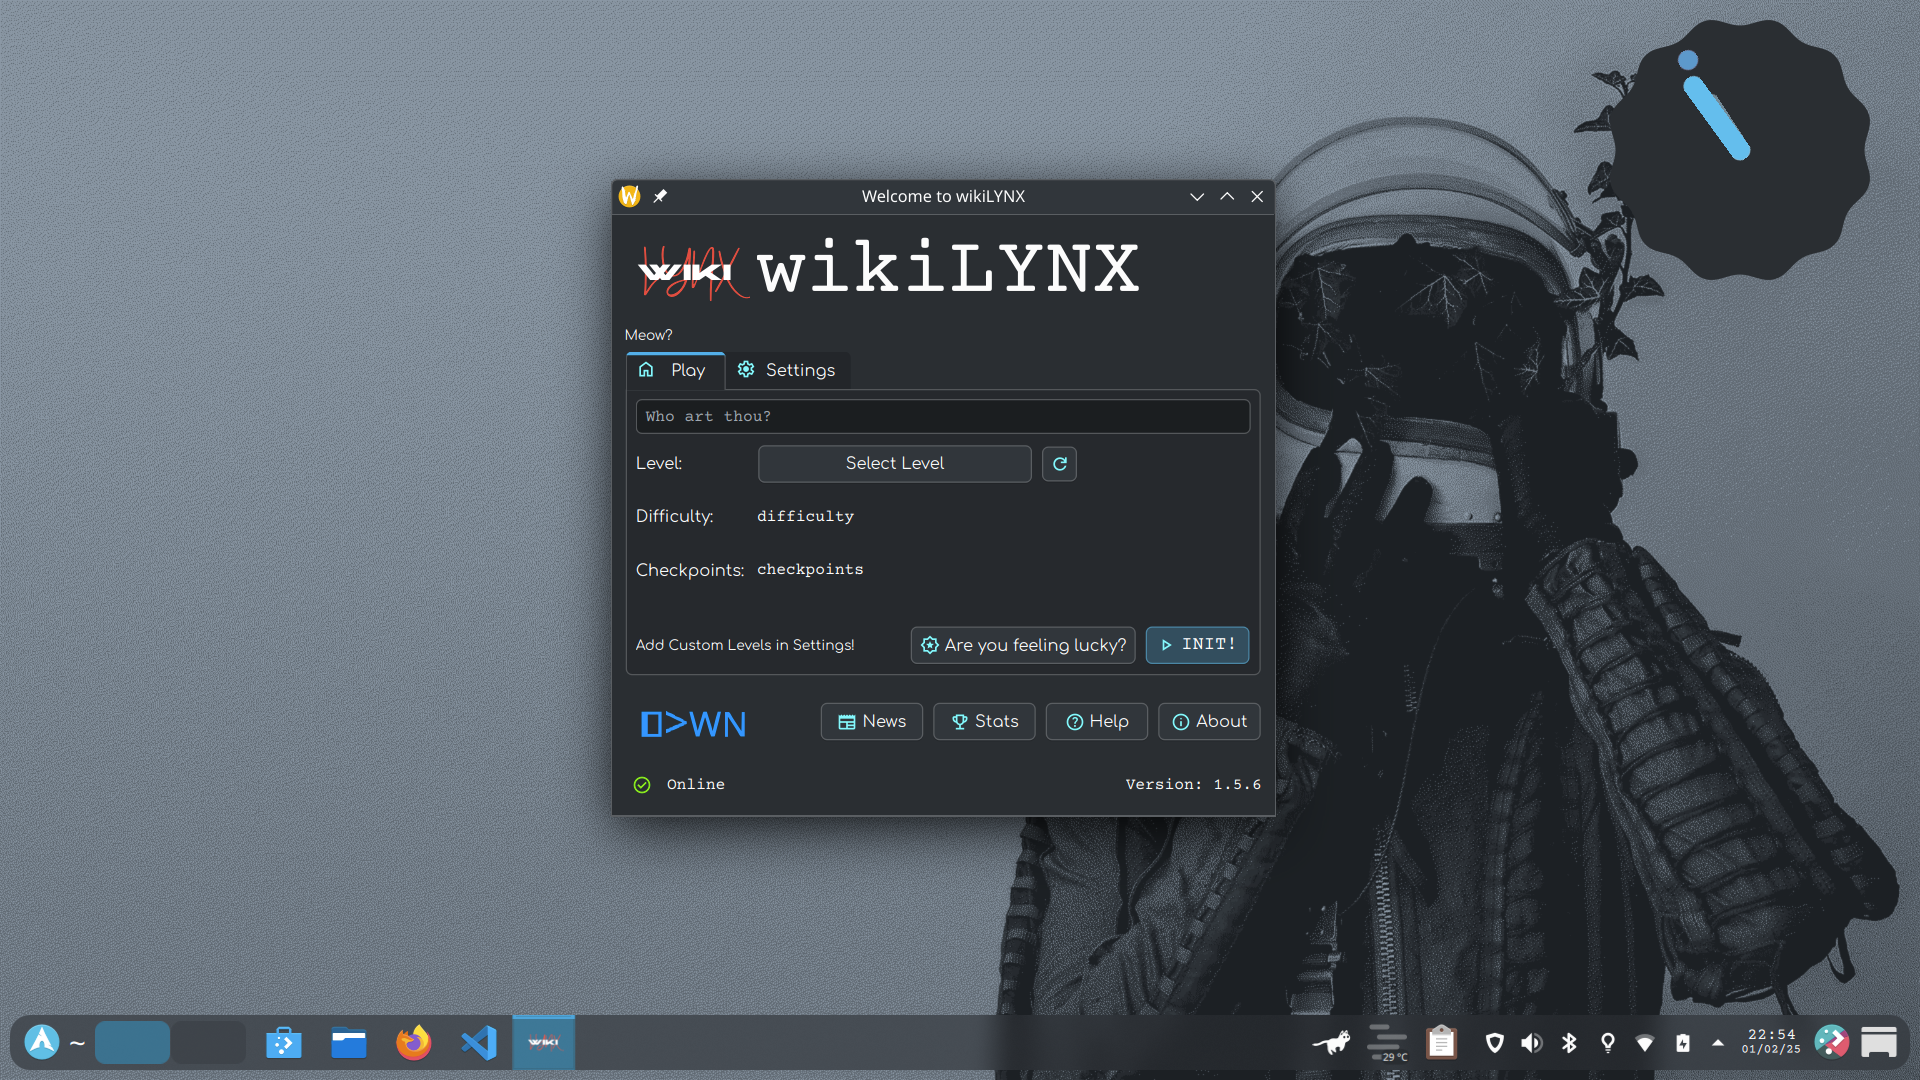Open Visual Studio Code from taskbar
The width and height of the screenshot is (1920, 1080).
click(479, 1043)
